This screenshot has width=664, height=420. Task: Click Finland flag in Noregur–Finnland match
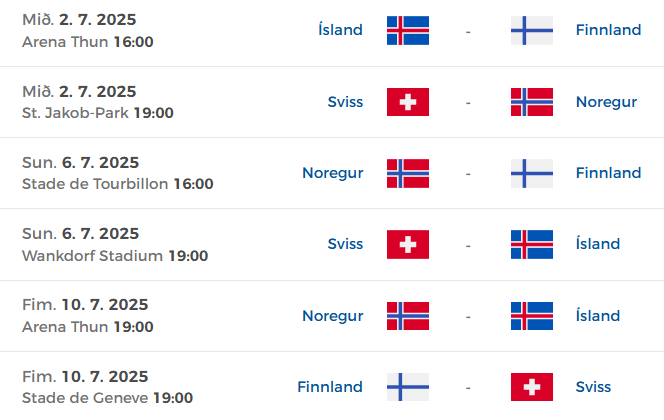[x=532, y=173]
